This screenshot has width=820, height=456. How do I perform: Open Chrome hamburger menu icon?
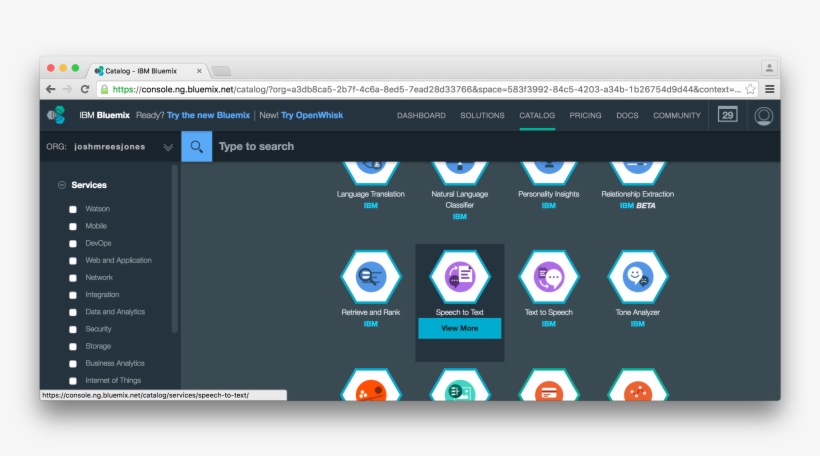pyautogui.click(x=770, y=89)
